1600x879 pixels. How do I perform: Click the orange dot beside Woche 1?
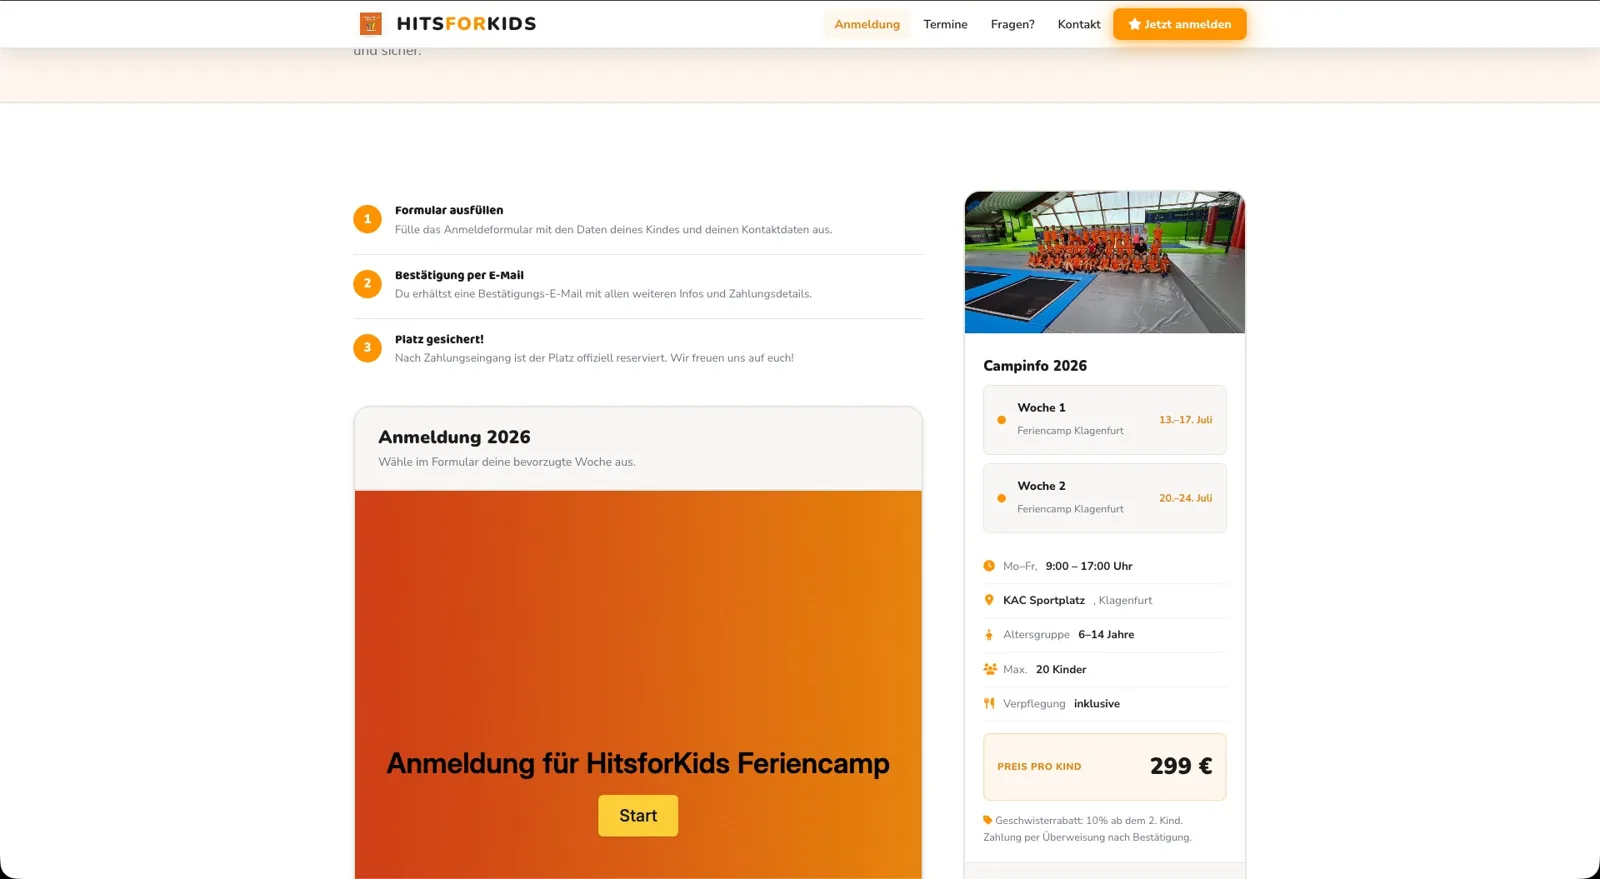point(1001,420)
